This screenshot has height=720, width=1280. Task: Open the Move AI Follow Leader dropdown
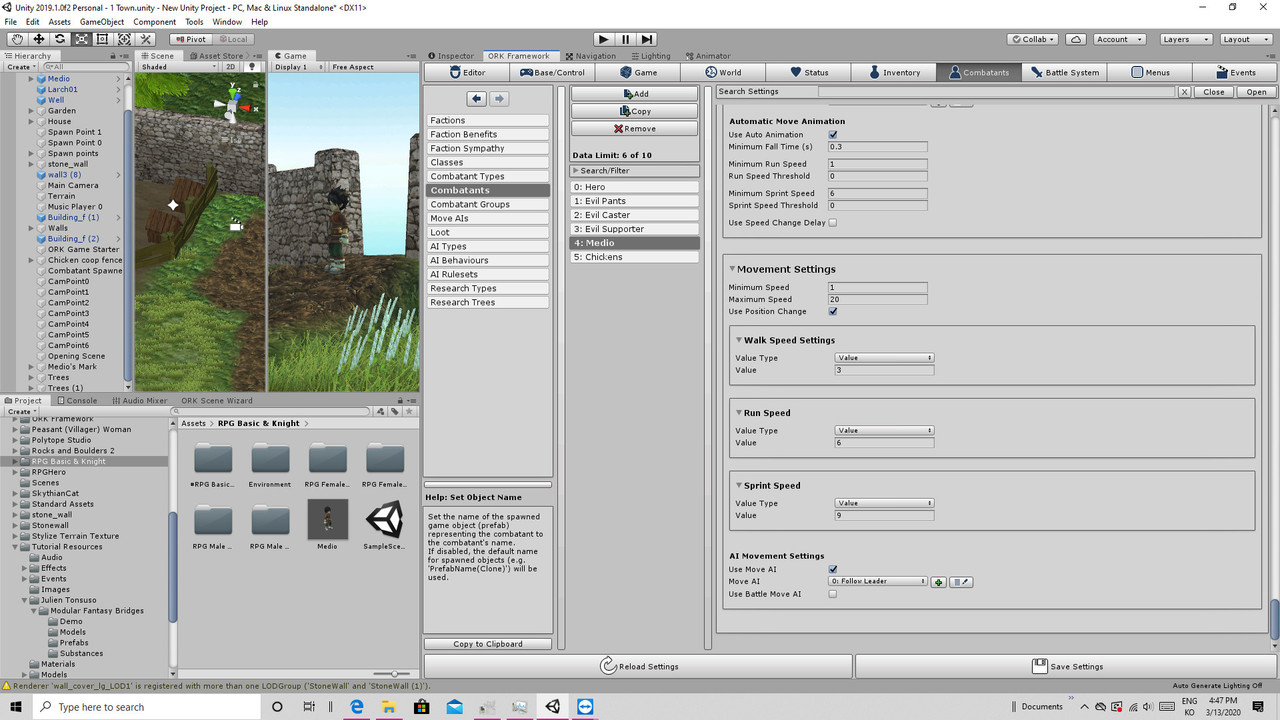tap(878, 581)
